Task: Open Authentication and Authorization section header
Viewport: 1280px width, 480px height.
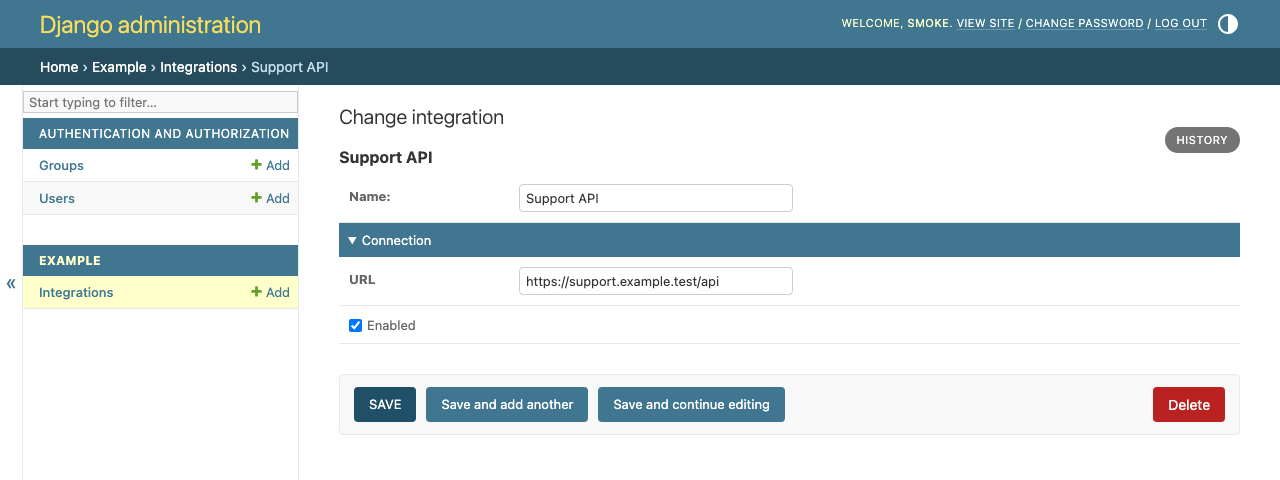Action: pyautogui.click(x=164, y=134)
